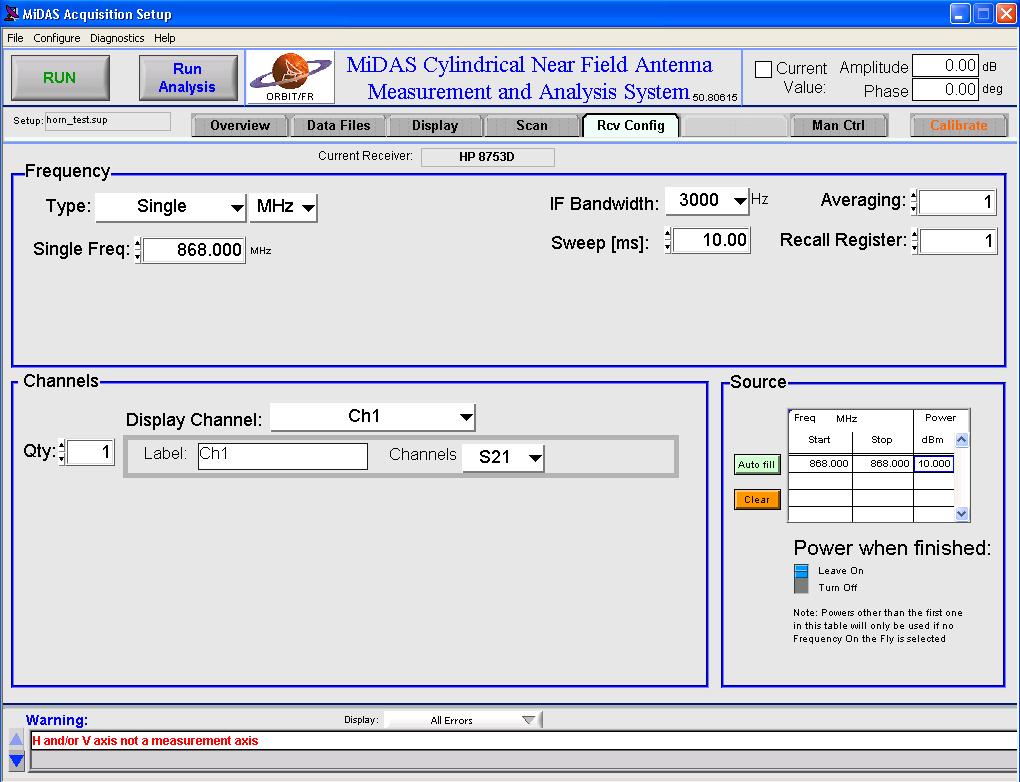Open the All Errors display dropdown
Screen dimensions: 1020x782
[463, 720]
